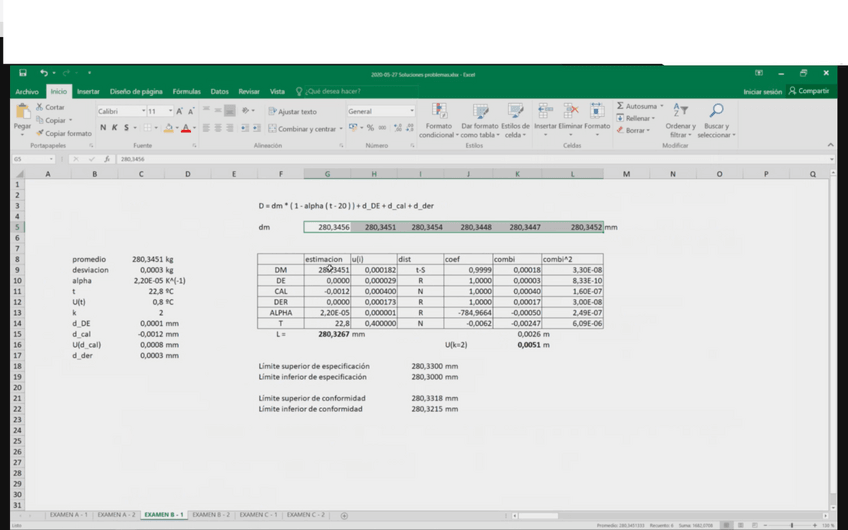Click the Save icon in quick access toolbar
Viewport: 848px width, 530px height.
pos(22,73)
